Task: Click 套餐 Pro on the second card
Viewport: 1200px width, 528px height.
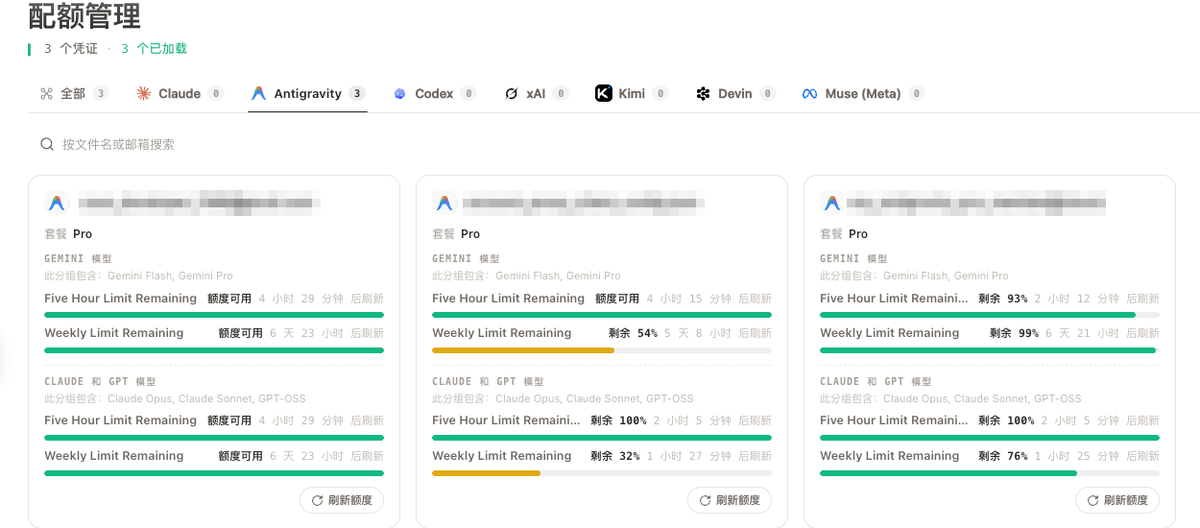Action: pos(456,234)
